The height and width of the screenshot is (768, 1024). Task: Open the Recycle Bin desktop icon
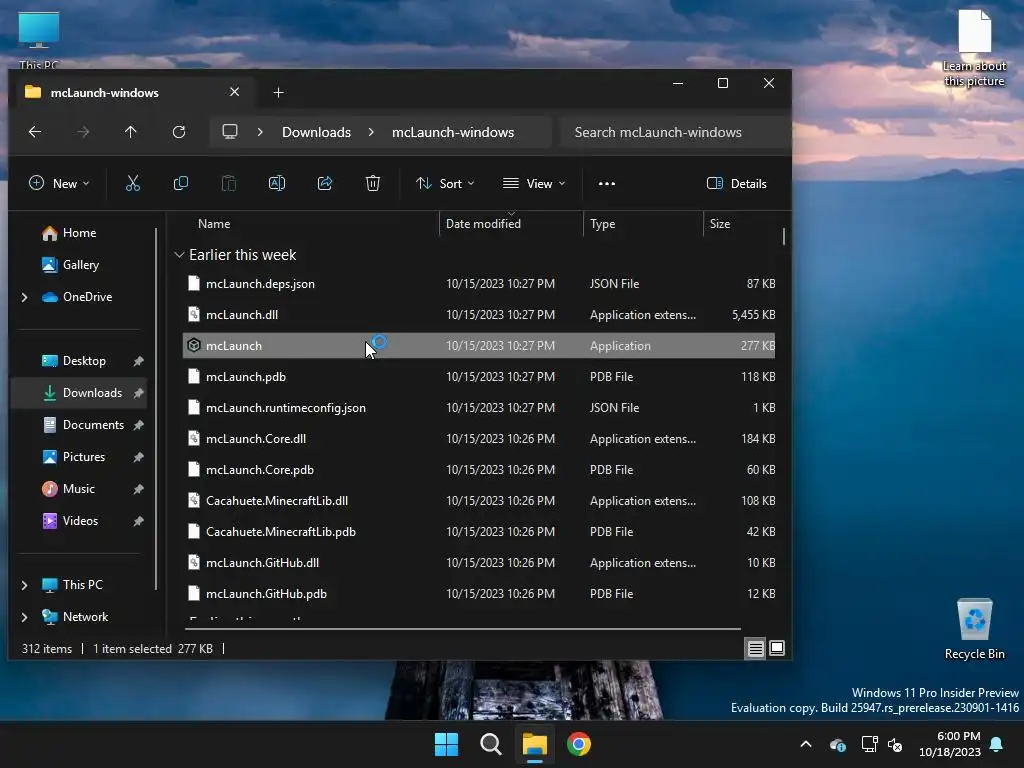tap(974, 630)
